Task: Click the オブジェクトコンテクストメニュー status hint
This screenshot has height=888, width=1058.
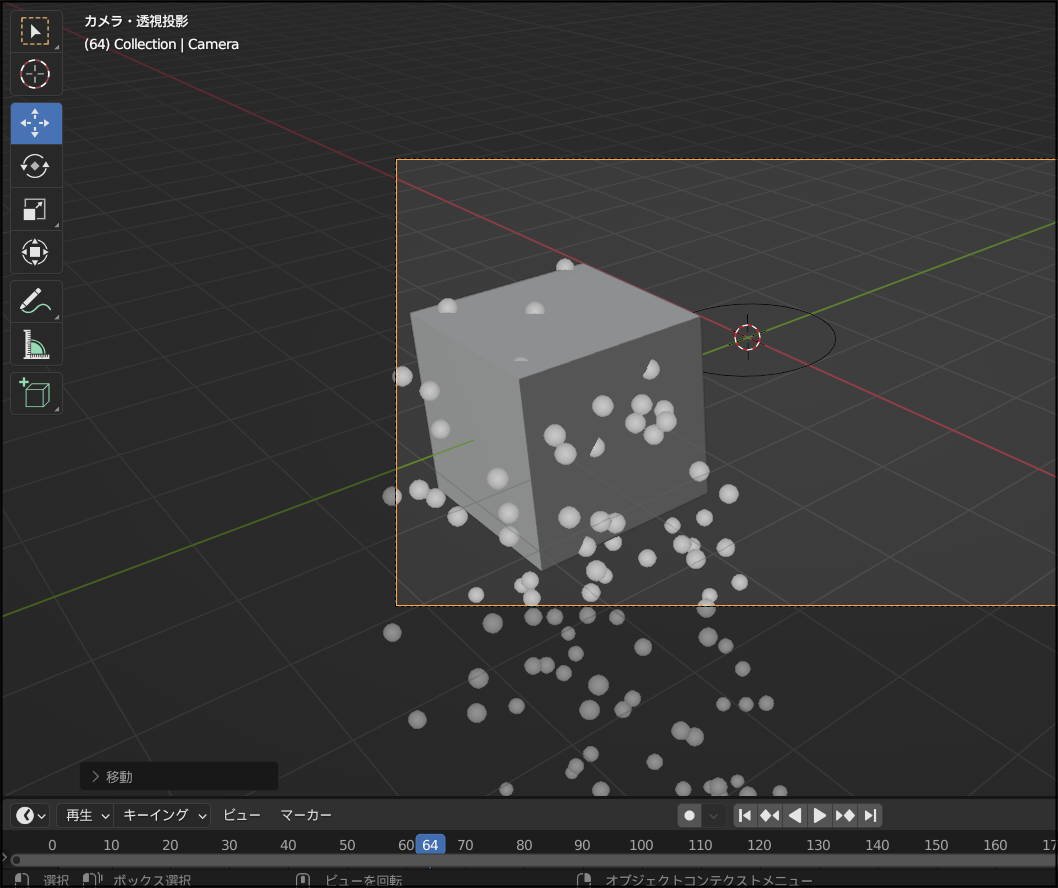Action: point(709,880)
